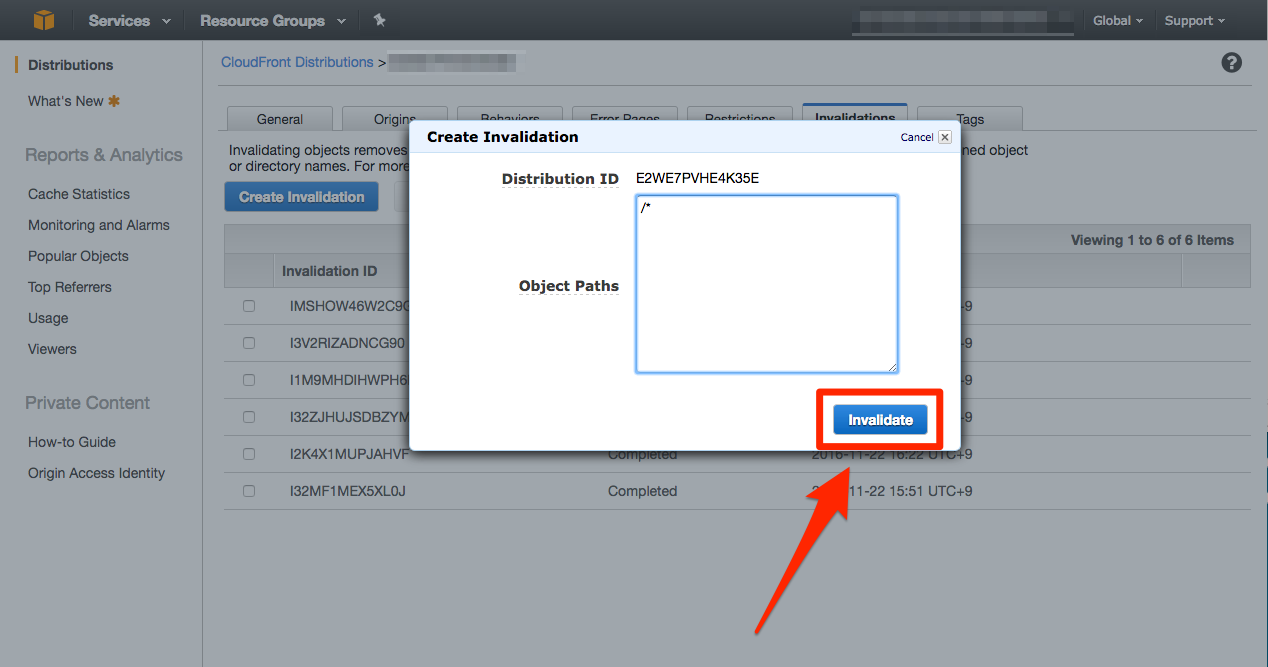Check the box for invalidation I2K4X1MUPJAHVF
Screen dimensions: 1268x667
coord(248,454)
